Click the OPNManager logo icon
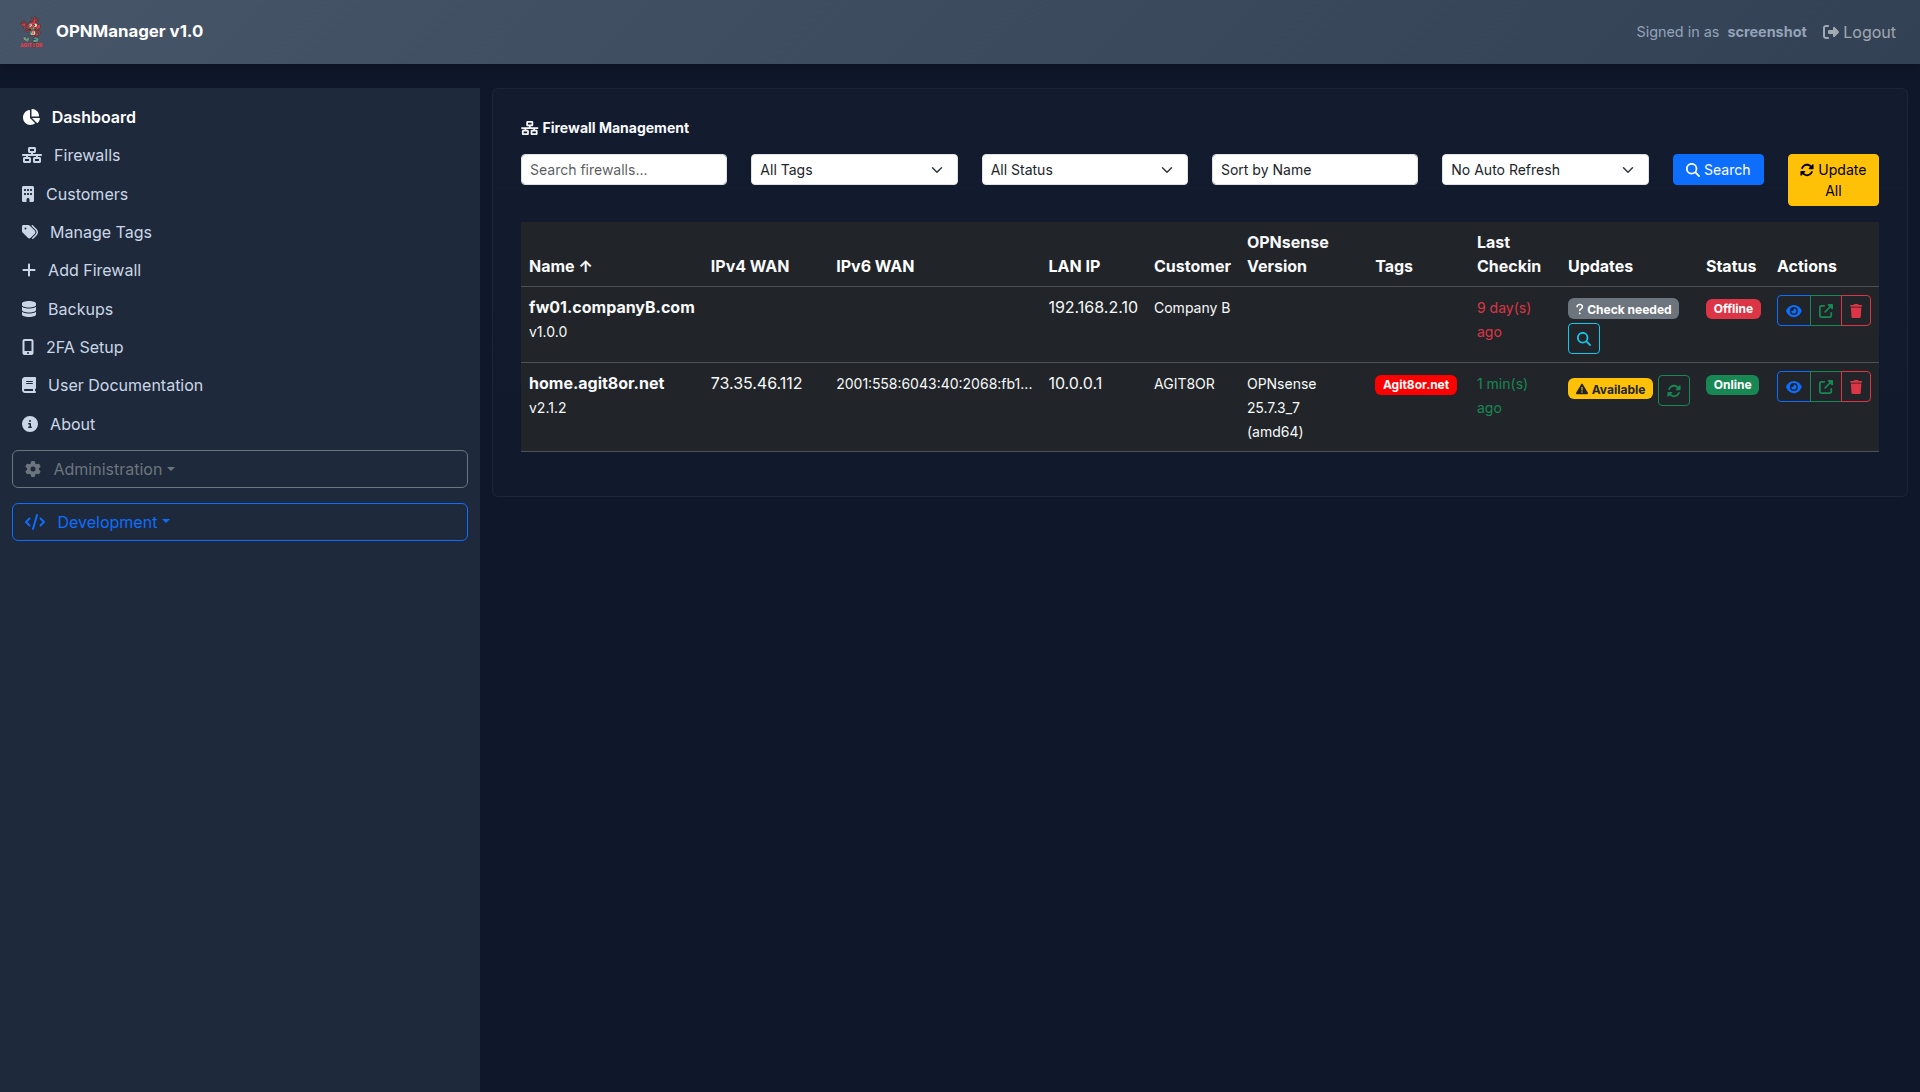 (32, 31)
